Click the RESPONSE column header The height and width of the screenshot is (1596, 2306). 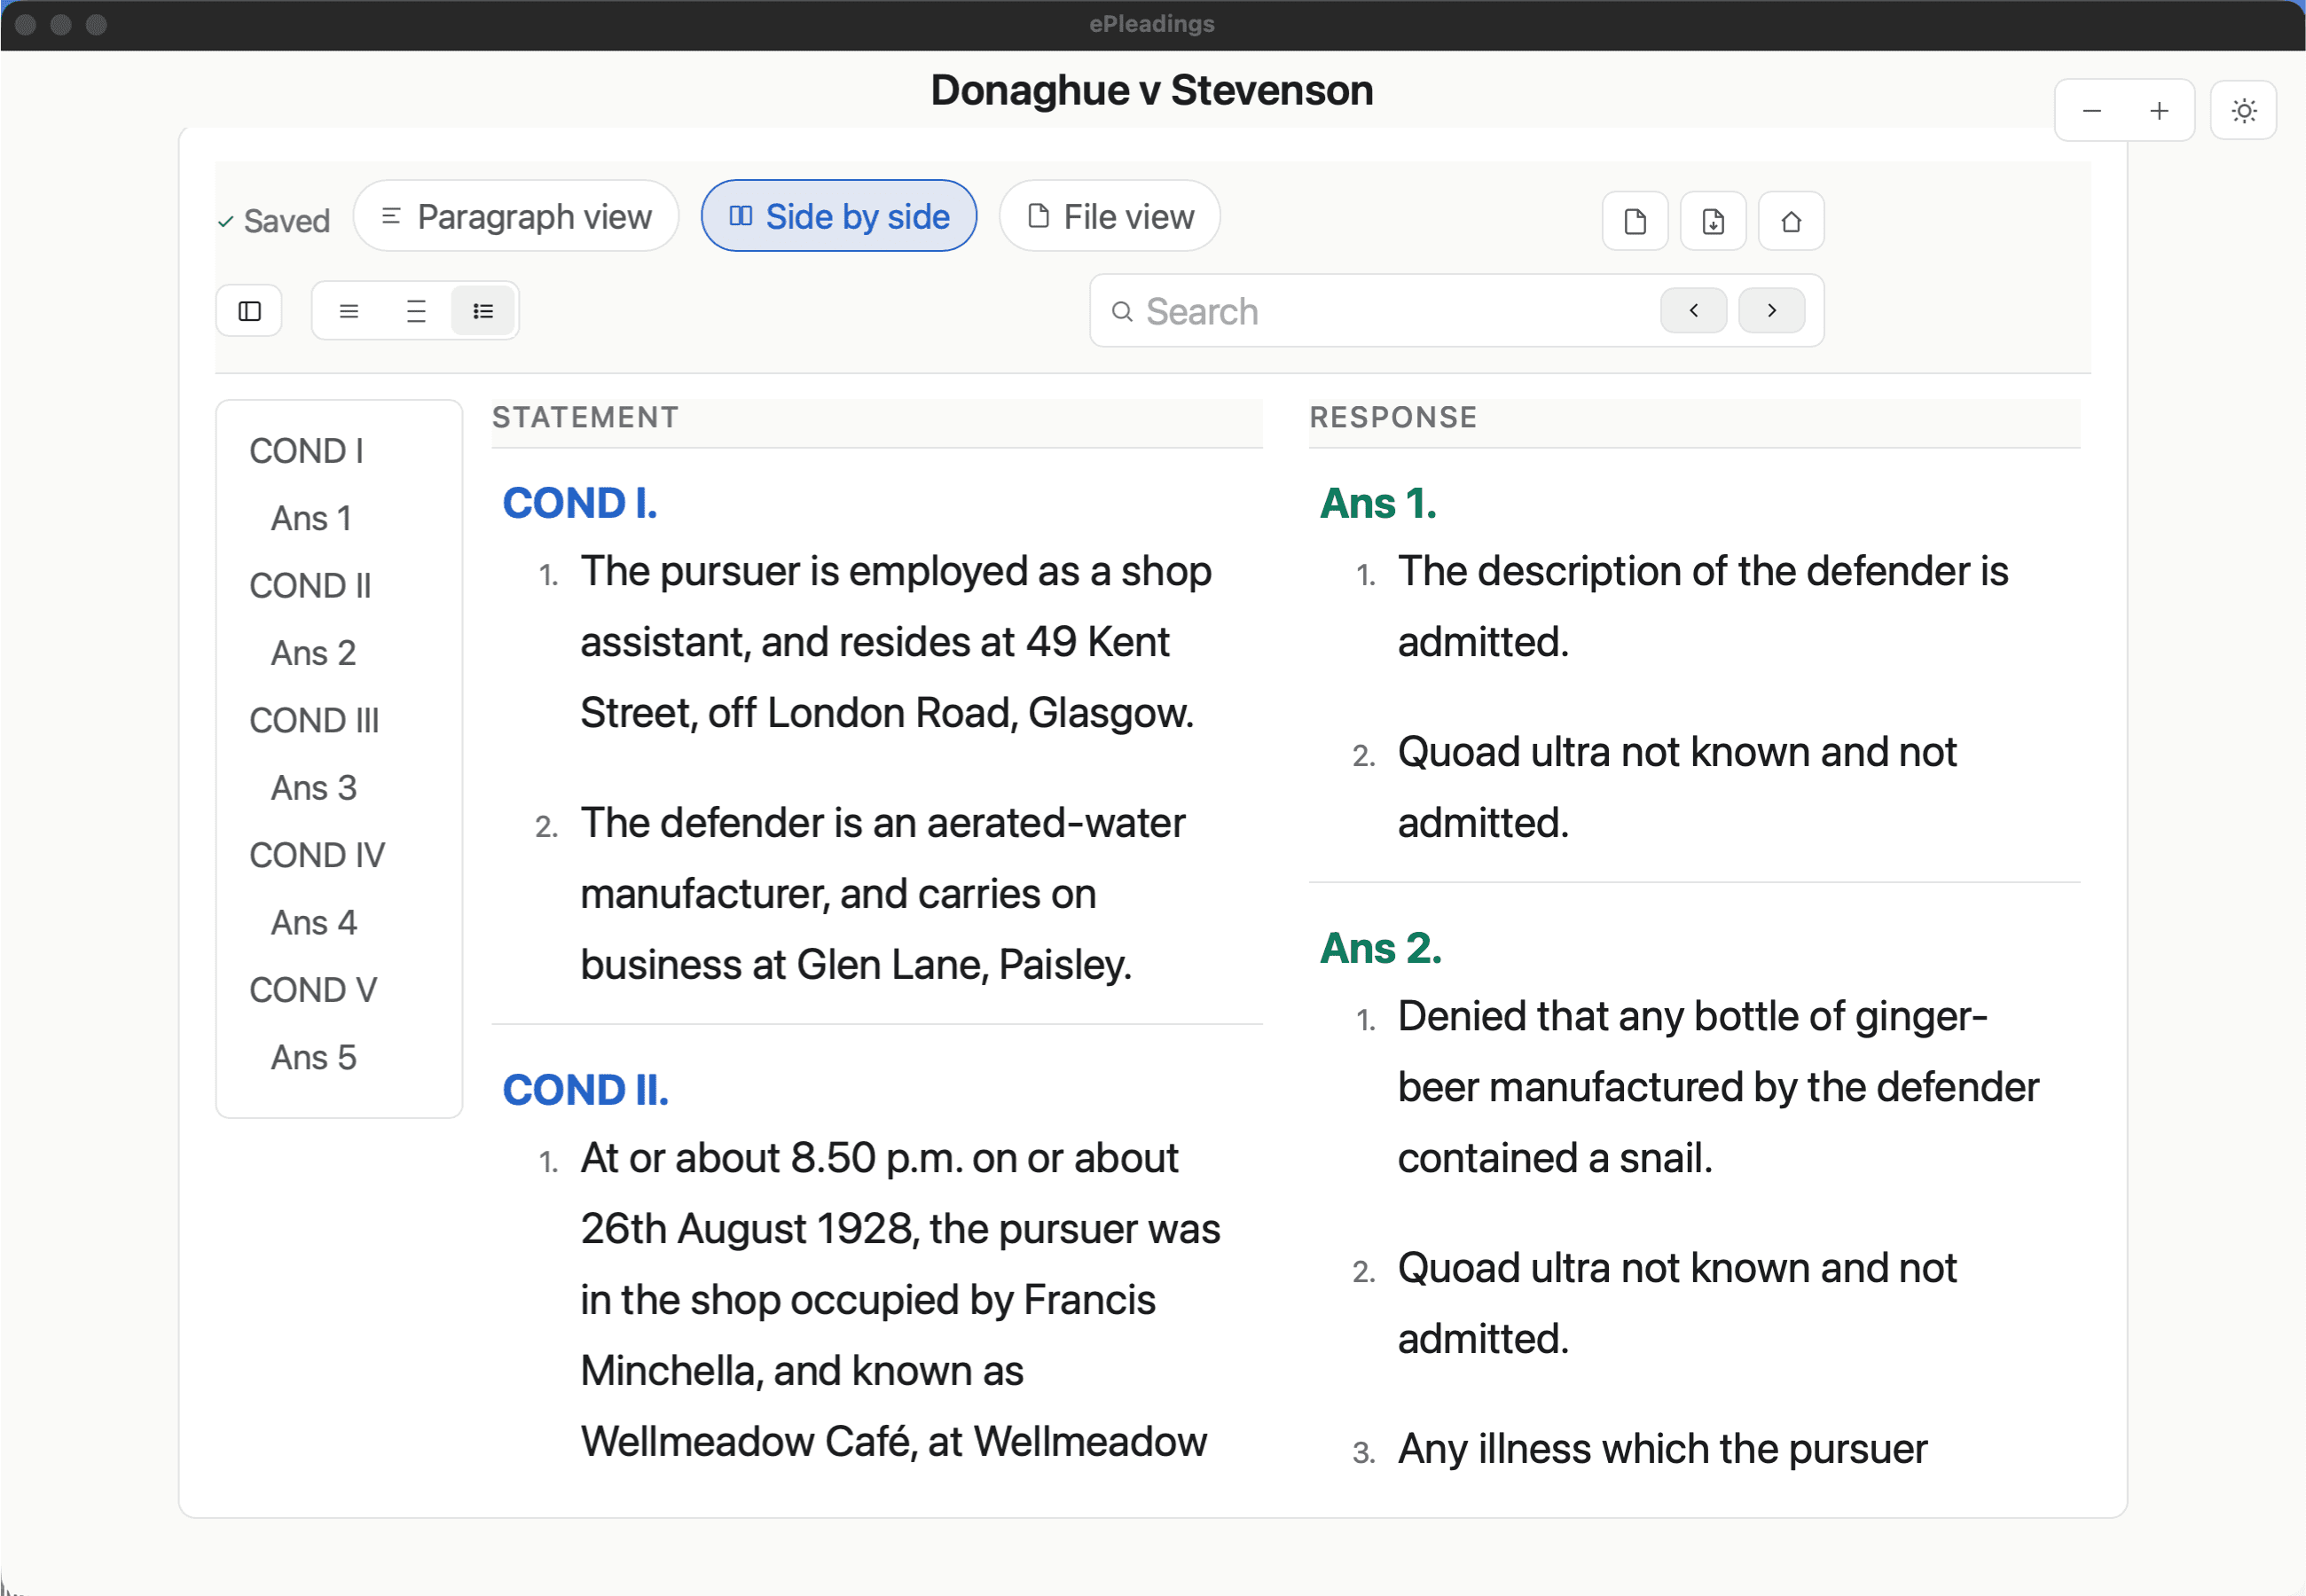point(1393,417)
